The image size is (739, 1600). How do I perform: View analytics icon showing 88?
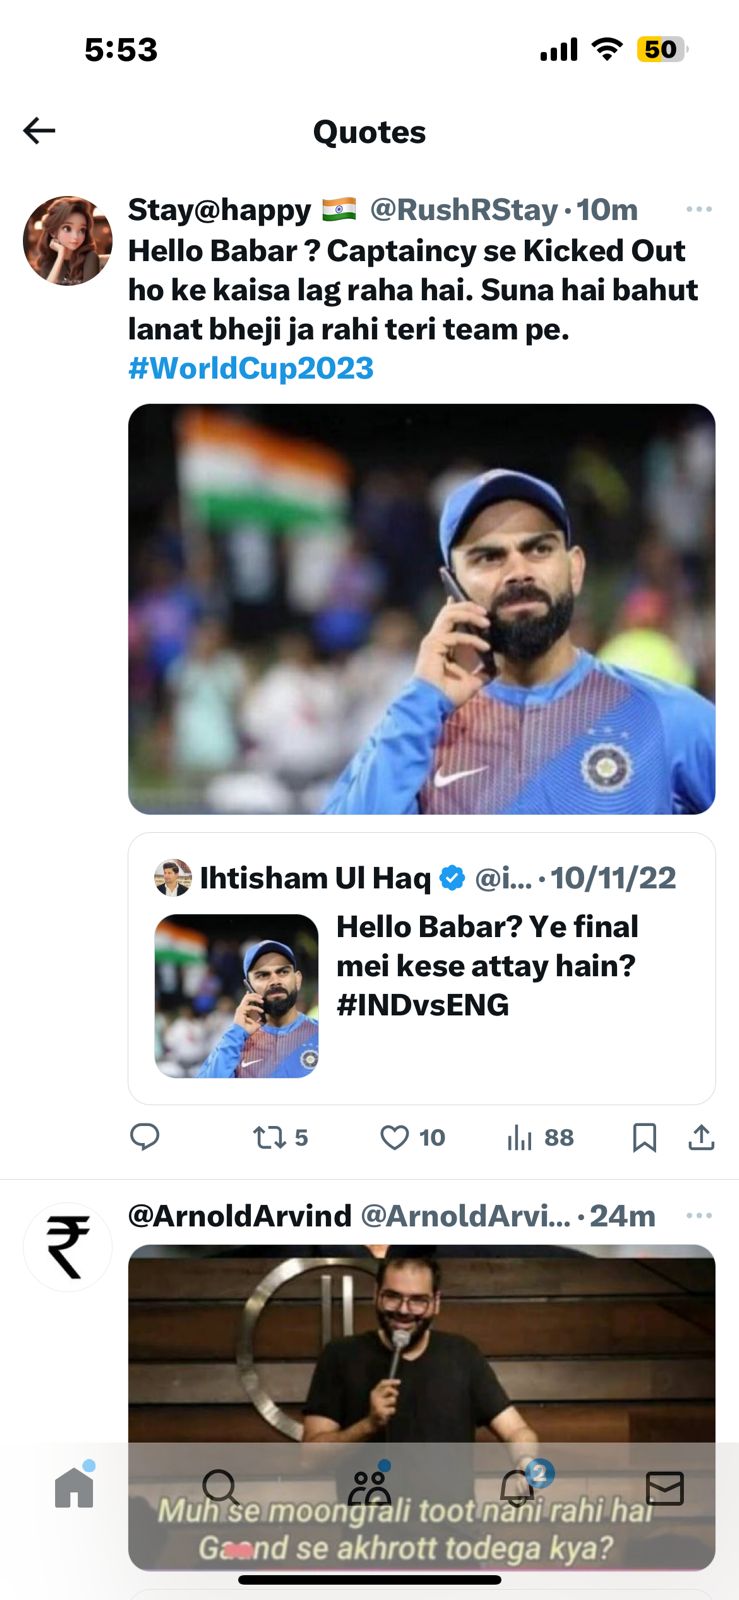point(520,1137)
